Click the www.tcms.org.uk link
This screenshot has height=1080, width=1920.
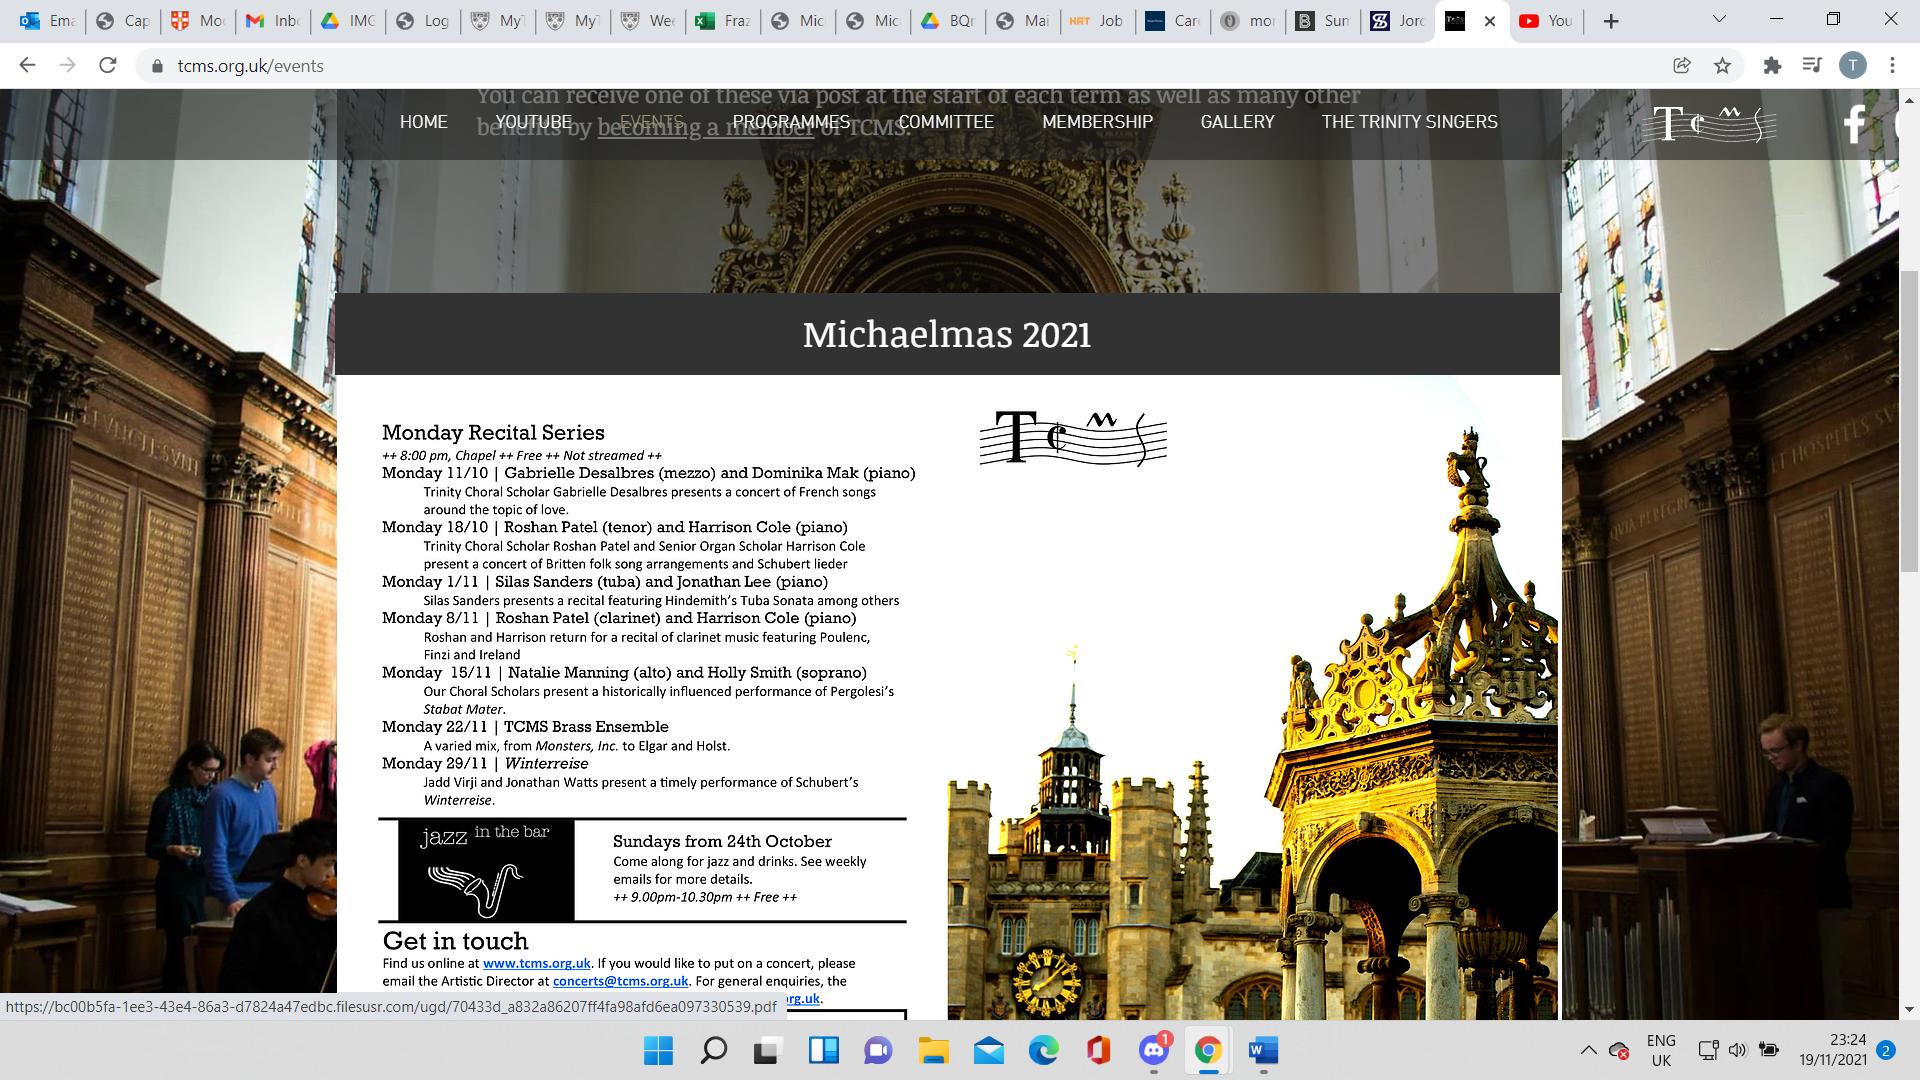click(x=536, y=963)
